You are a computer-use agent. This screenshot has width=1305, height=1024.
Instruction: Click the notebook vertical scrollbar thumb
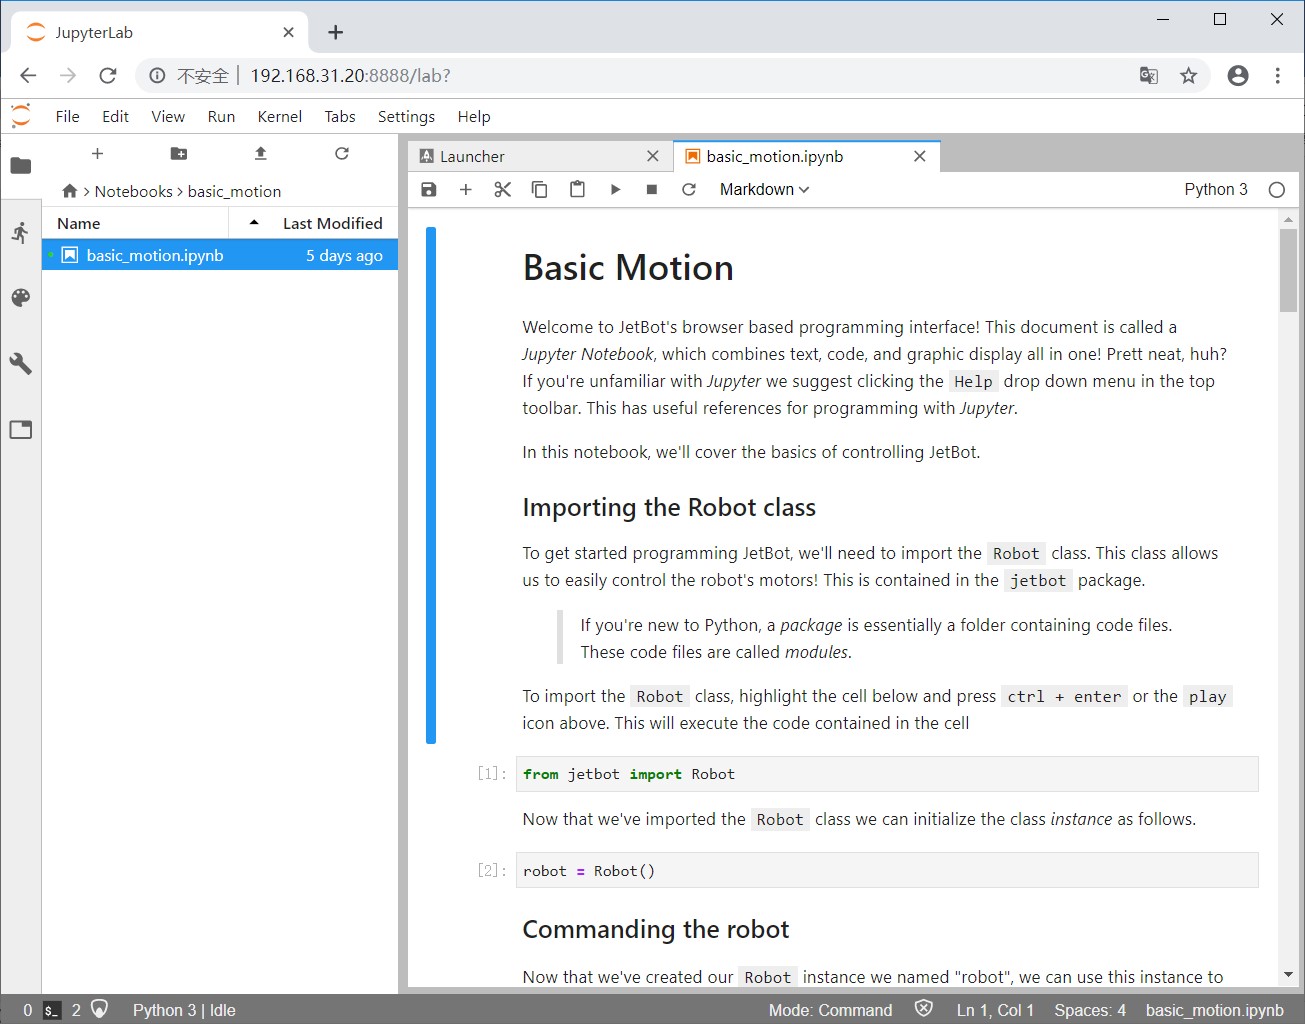1288,270
